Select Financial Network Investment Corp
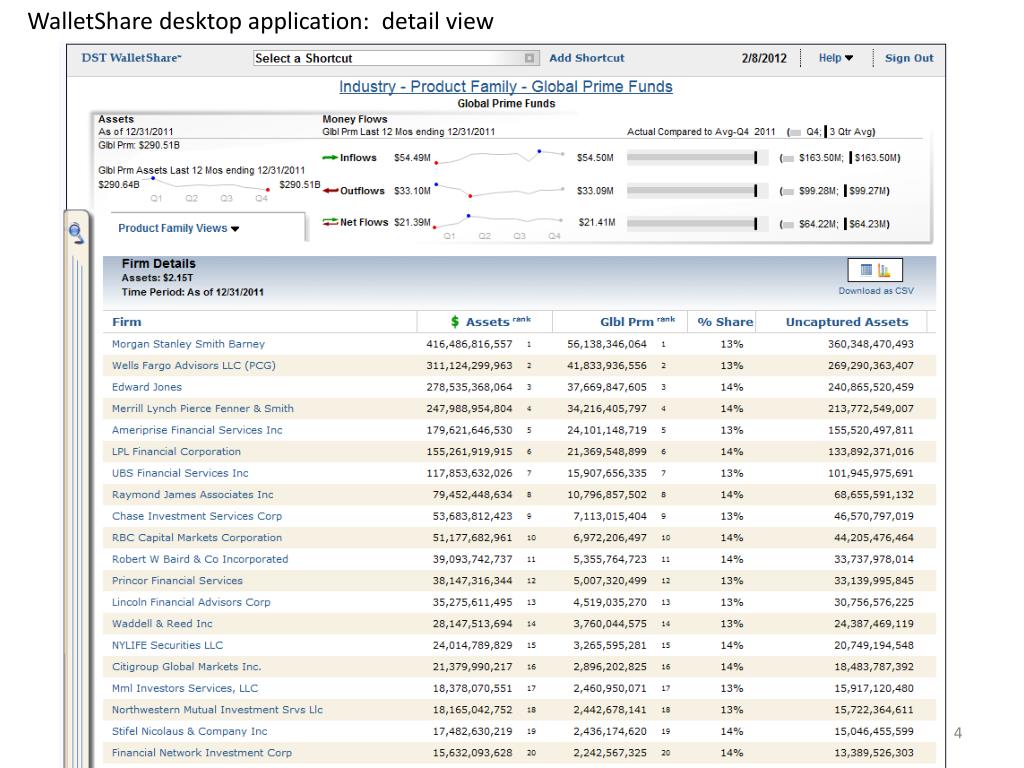This screenshot has height=768, width=1024. (x=202, y=754)
